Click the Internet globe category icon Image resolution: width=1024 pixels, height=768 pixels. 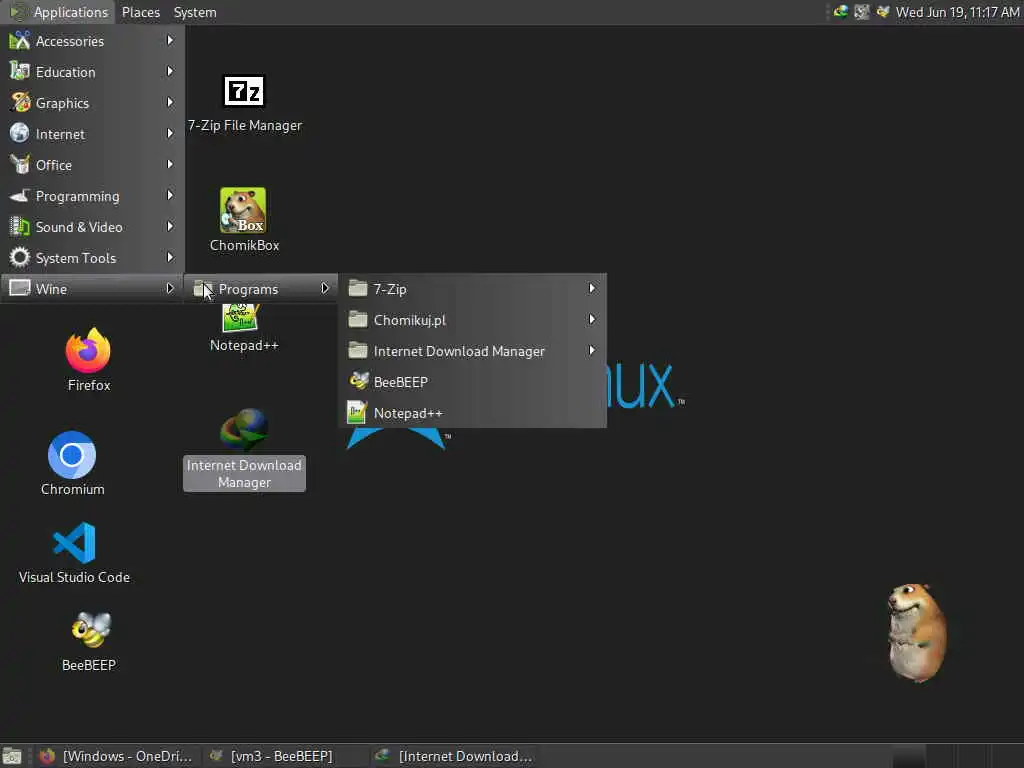point(20,133)
